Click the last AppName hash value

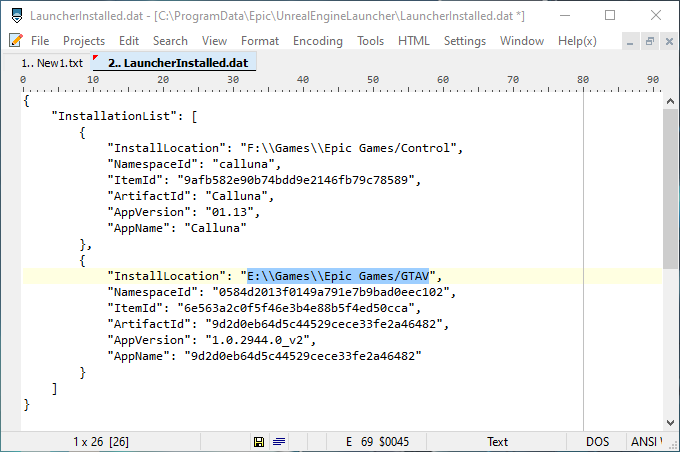coord(303,357)
